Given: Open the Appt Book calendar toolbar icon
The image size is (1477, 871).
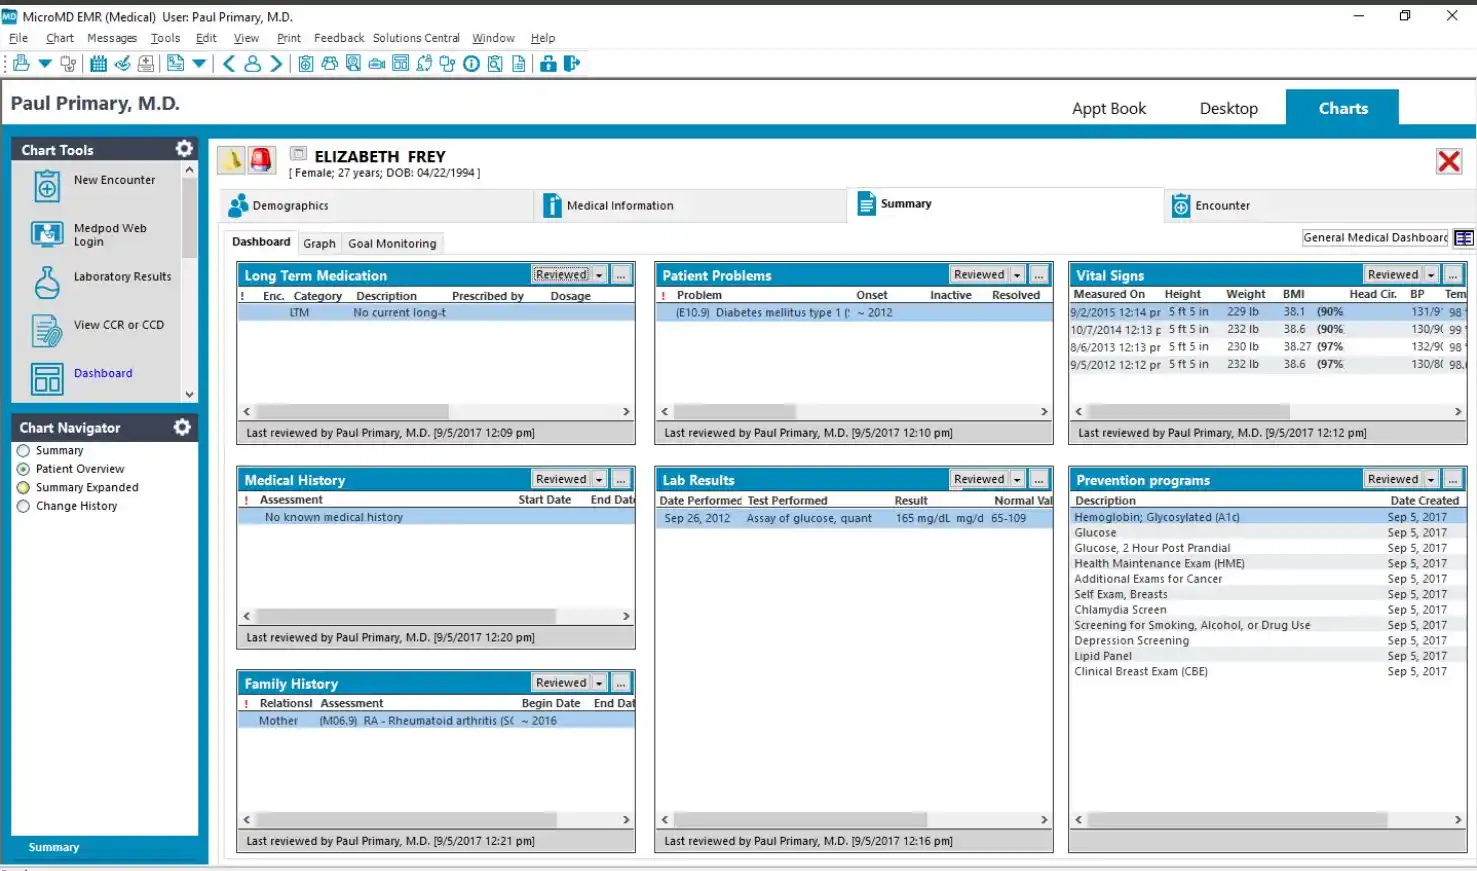Looking at the screenshot, I should (97, 63).
